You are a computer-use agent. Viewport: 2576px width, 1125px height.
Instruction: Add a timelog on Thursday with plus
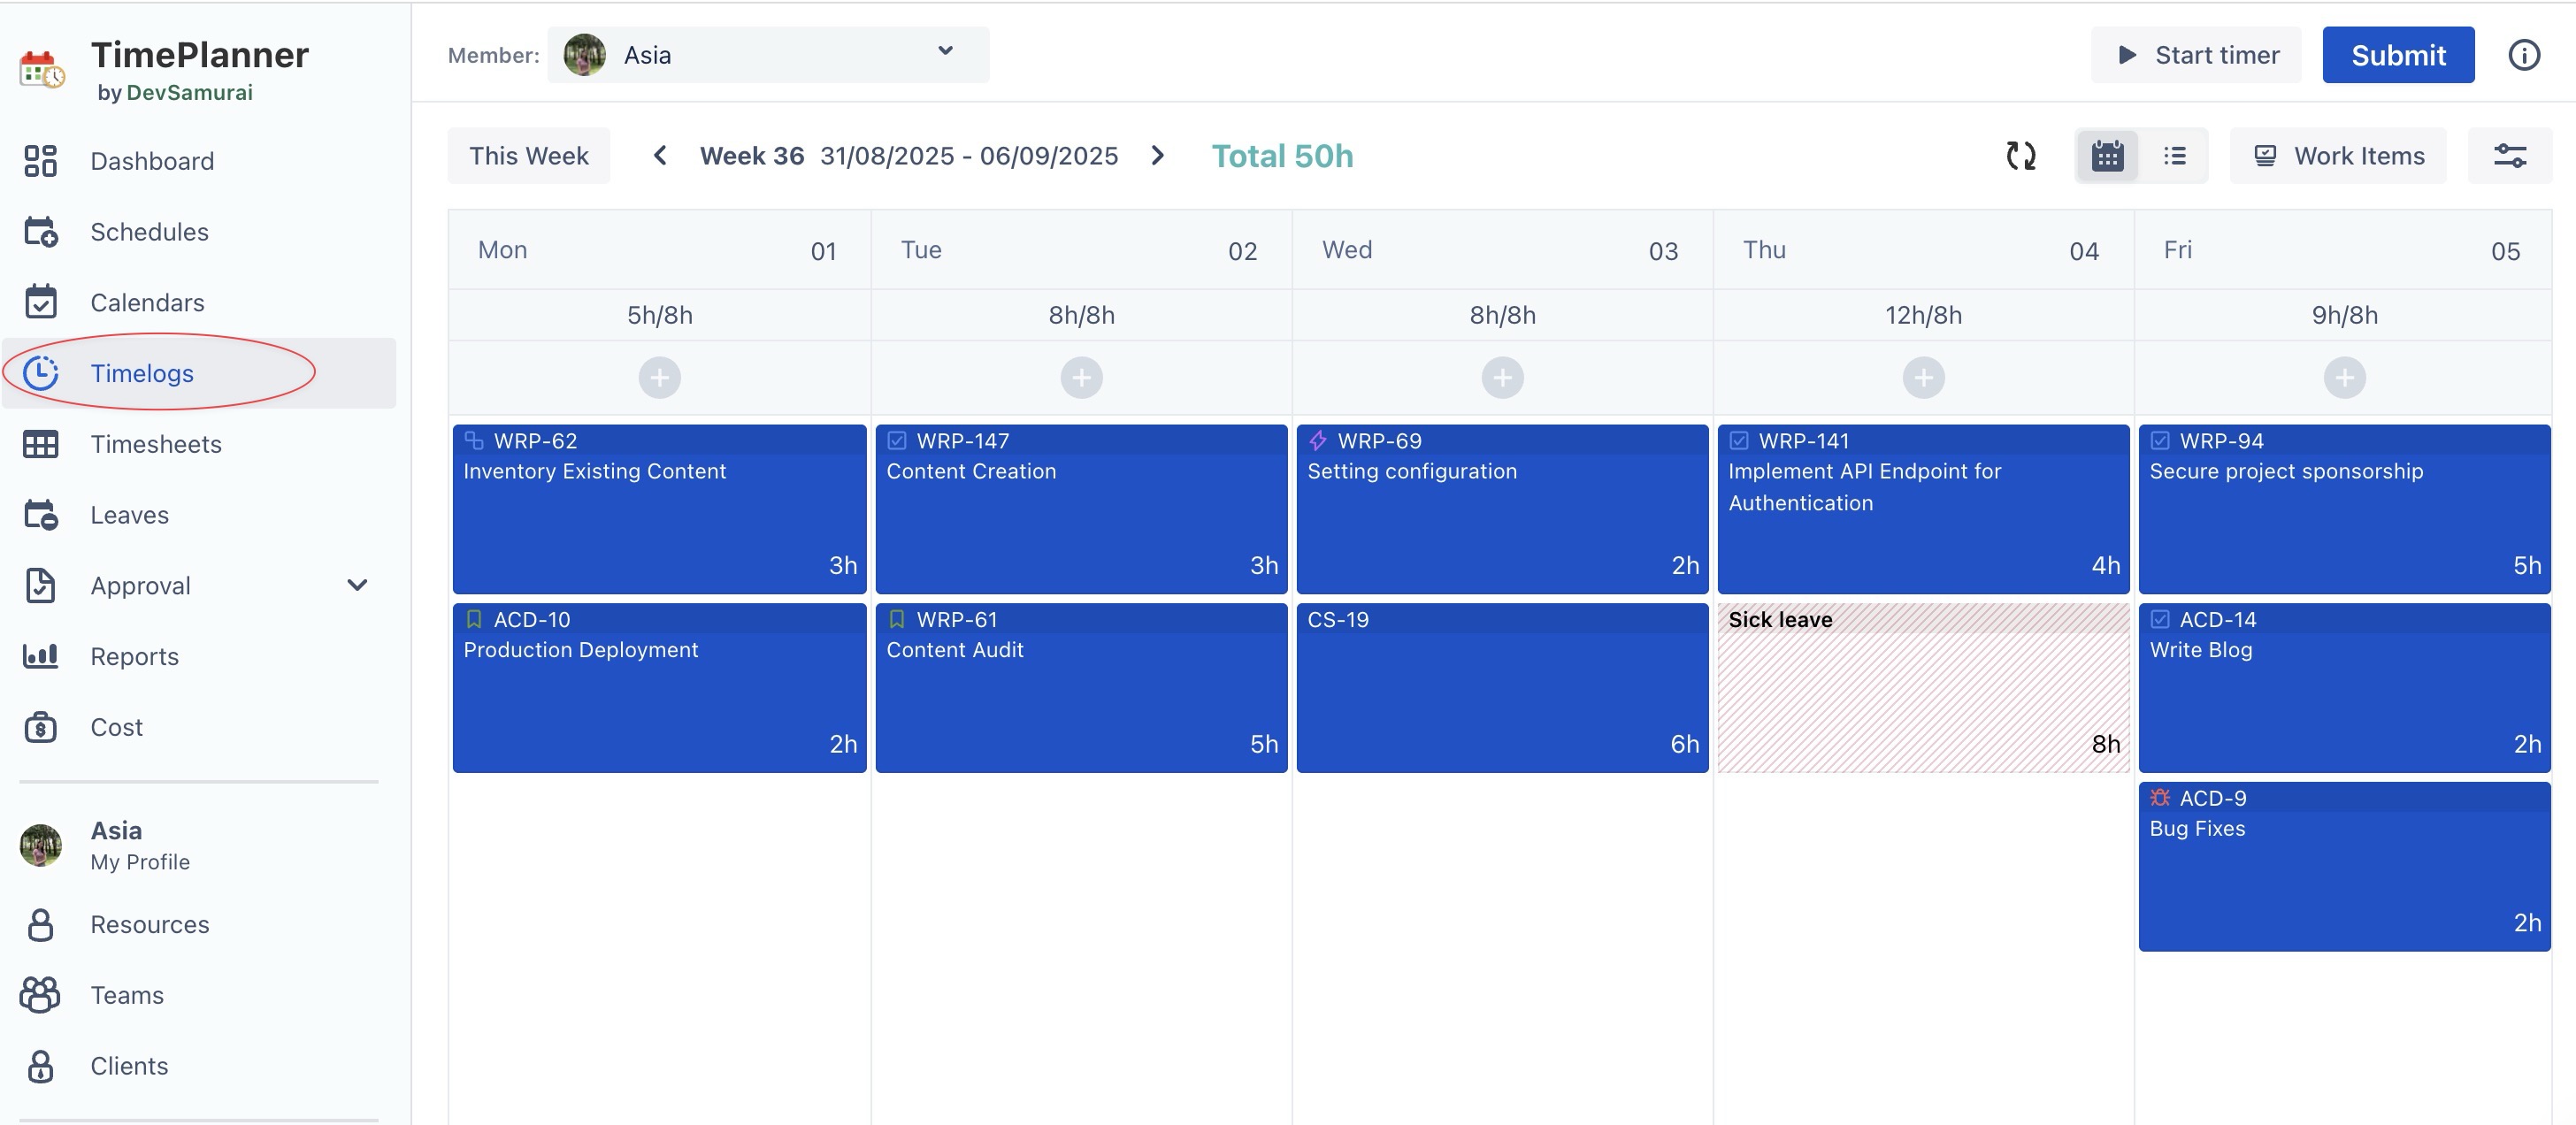(1922, 378)
